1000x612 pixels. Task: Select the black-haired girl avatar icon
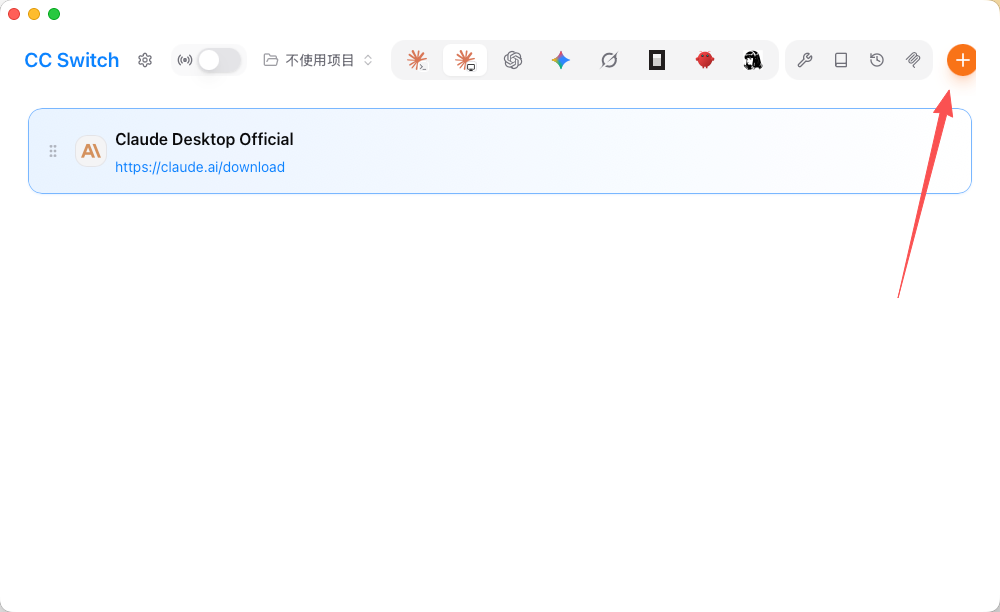click(x=753, y=60)
